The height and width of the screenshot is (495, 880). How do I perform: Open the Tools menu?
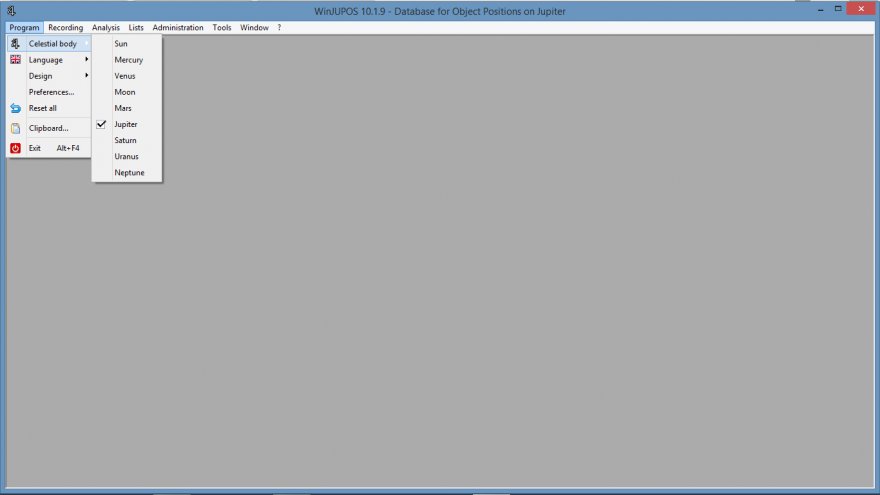222,28
